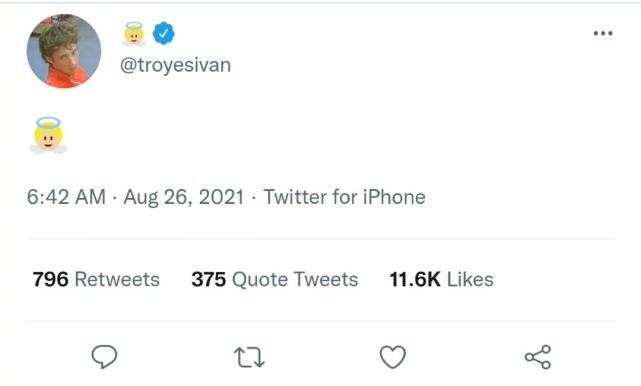Click the divider line below the timestamp
This screenshot has width=641, height=386.
[x=321, y=238]
